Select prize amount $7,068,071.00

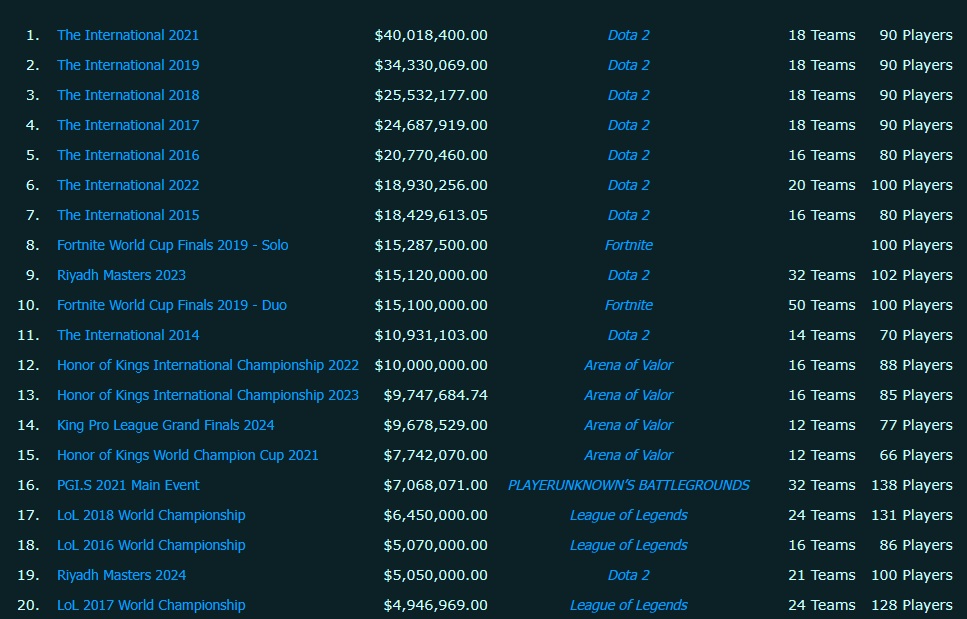click(x=435, y=485)
